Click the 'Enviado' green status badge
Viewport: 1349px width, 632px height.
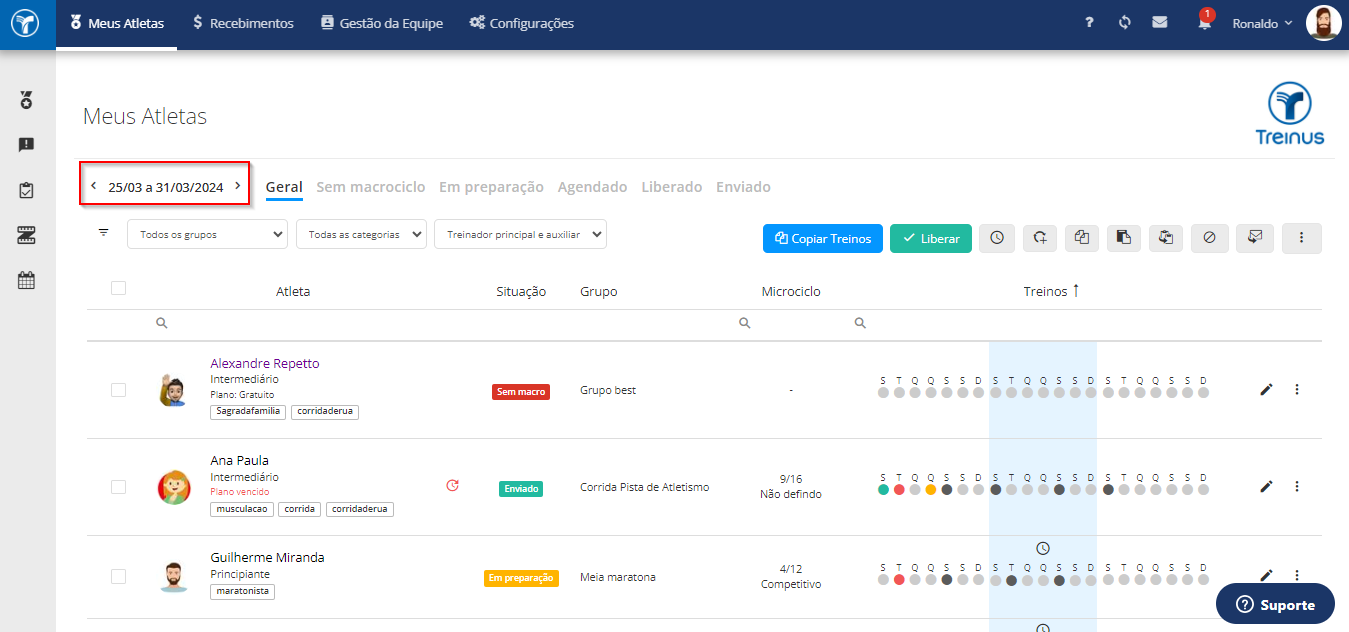pyautogui.click(x=521, y=489)
